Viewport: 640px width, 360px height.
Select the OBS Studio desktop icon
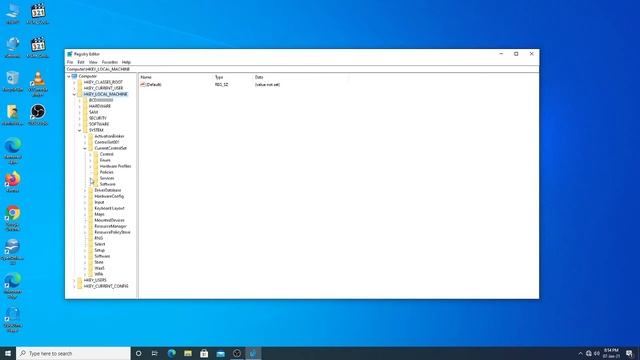click(x=38, y=115)
